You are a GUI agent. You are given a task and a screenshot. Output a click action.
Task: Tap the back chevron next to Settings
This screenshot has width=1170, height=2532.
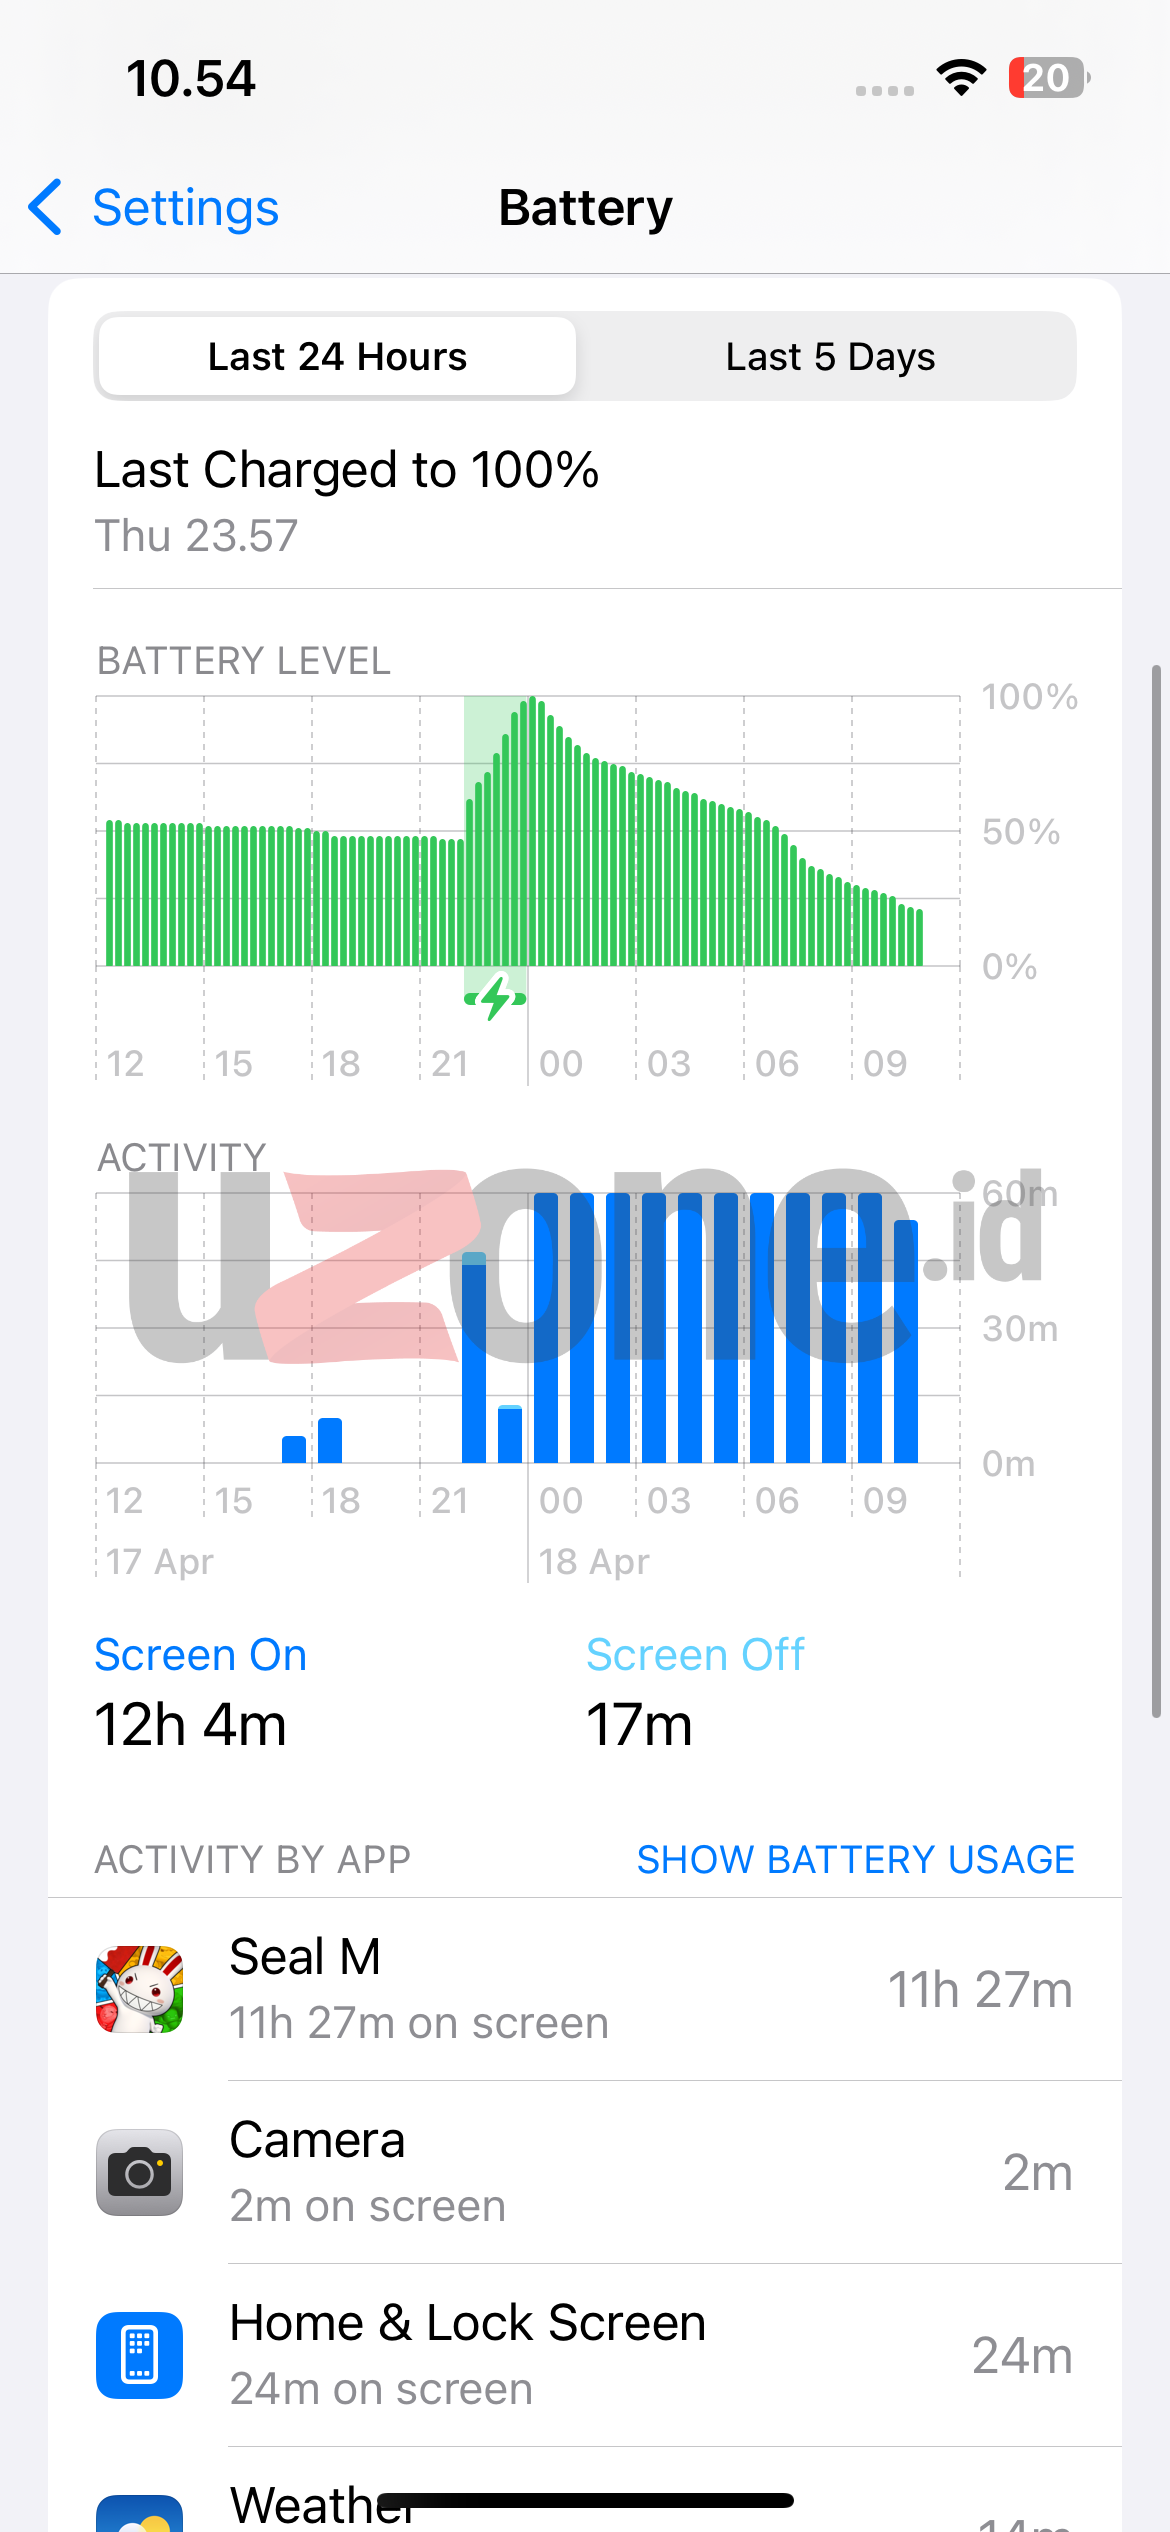46,208
